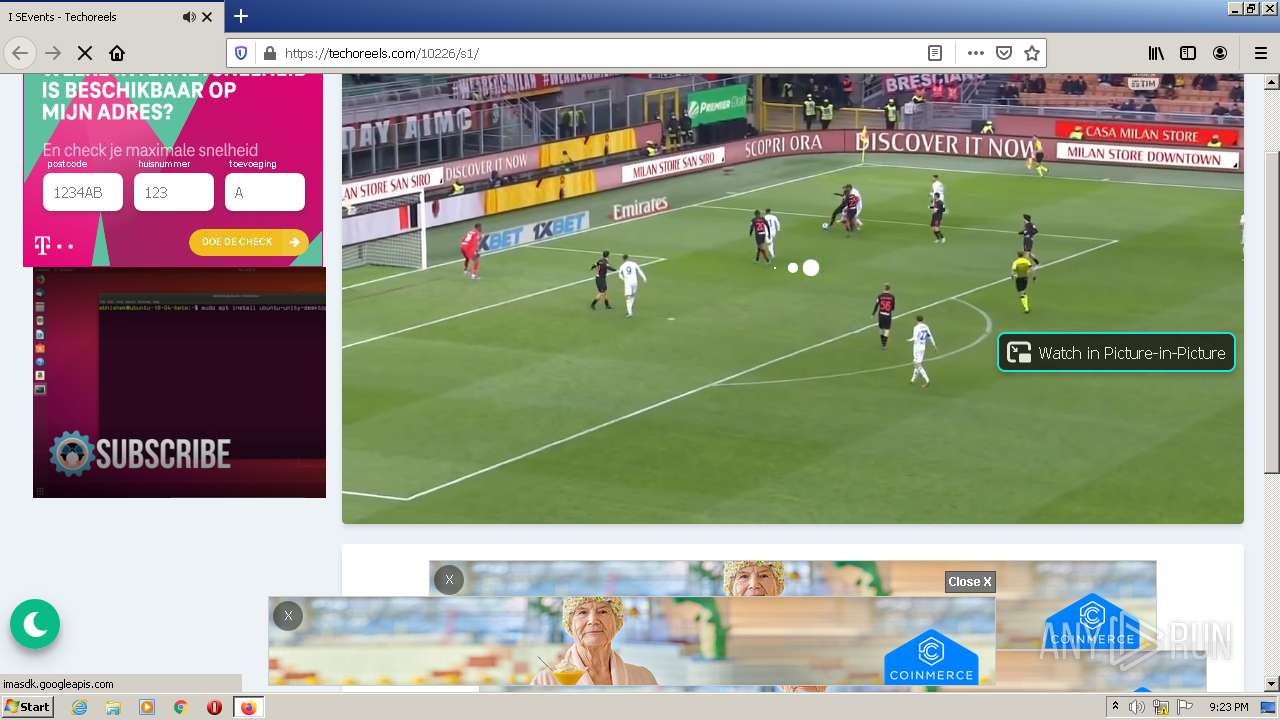Save page to Pocket
The height and width of the screenshot is (720, 1280).
tap(1004, 53)
